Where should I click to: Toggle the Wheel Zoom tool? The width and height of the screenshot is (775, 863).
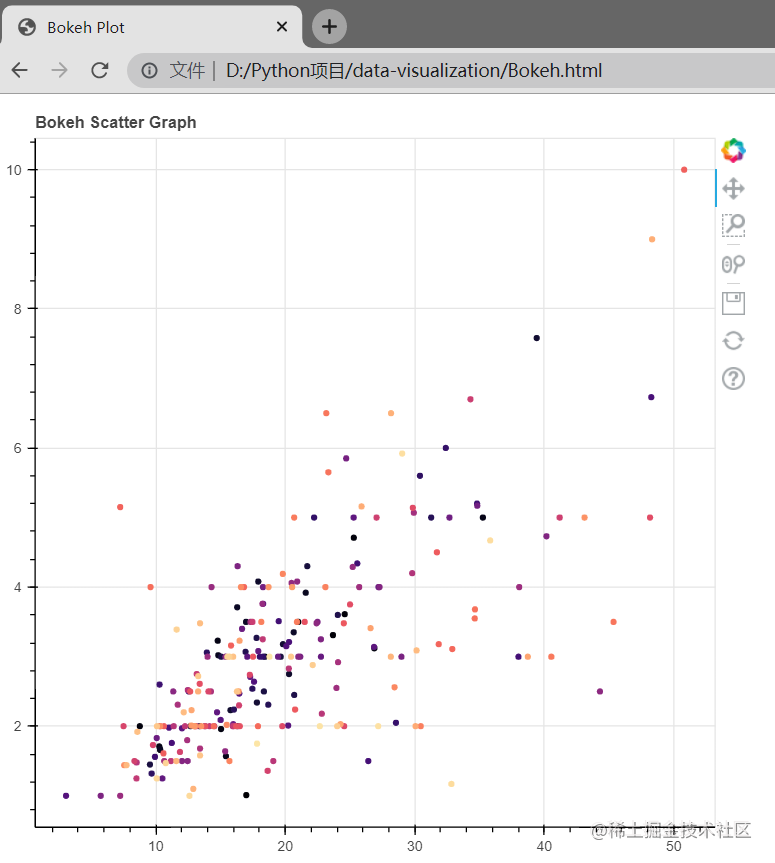pyautogui.click(x=733, y=264)
